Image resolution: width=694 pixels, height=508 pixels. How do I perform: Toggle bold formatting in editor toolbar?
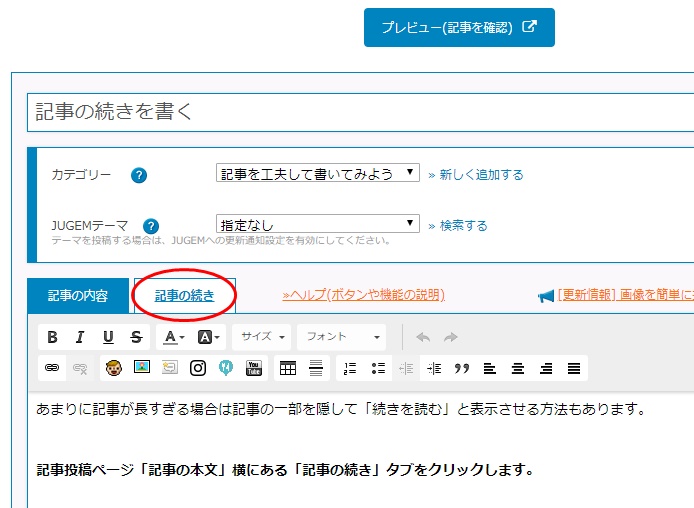pos(53,337)
